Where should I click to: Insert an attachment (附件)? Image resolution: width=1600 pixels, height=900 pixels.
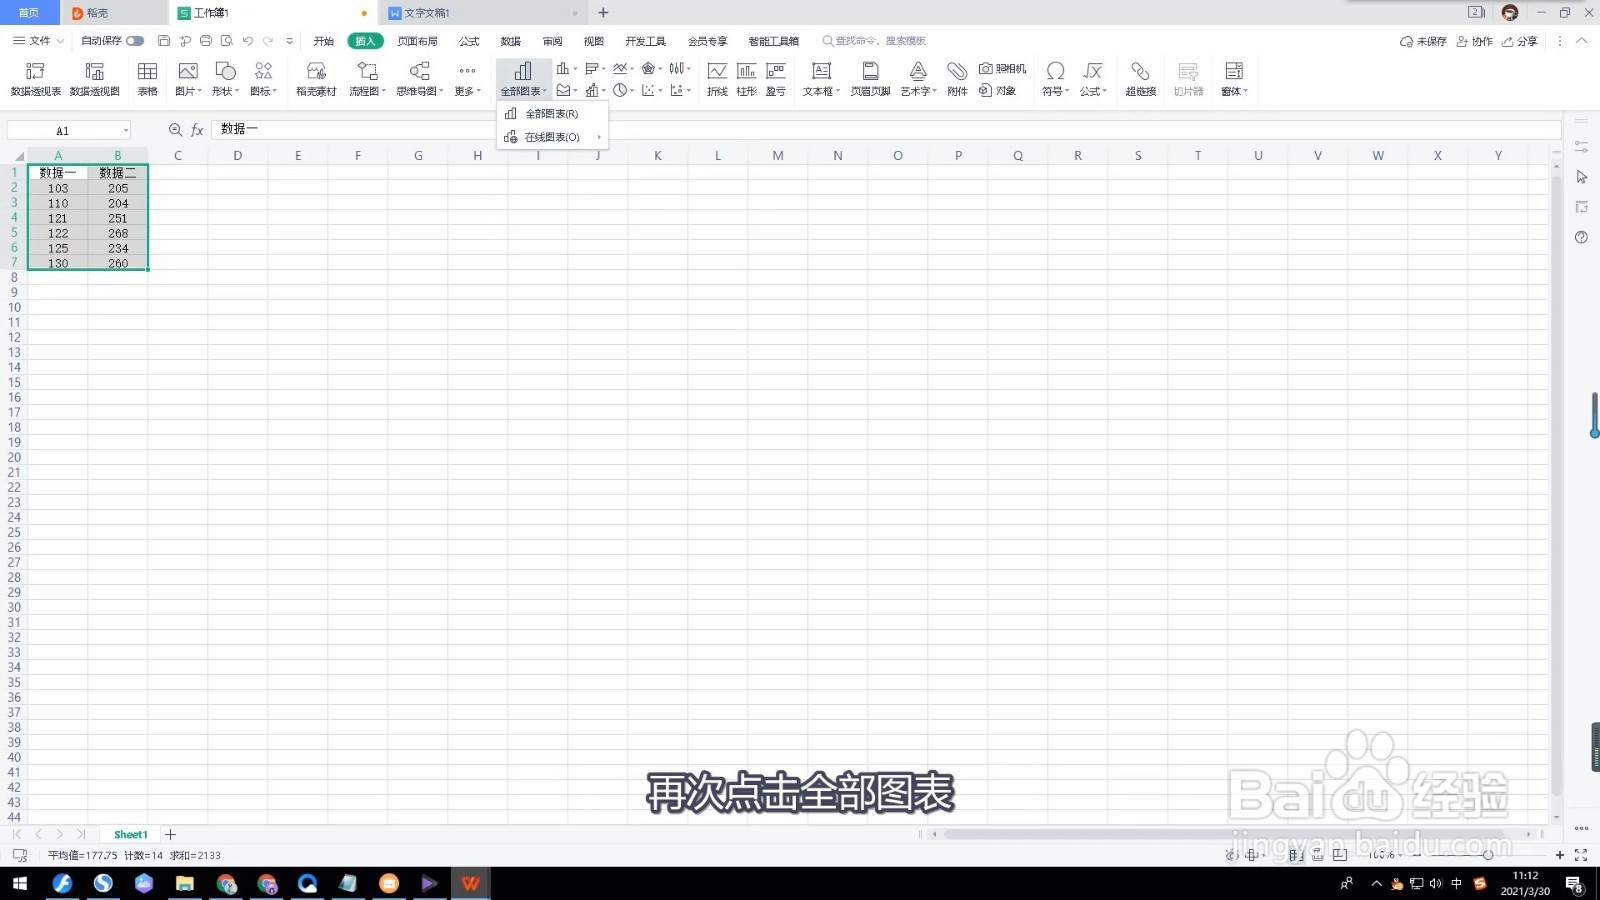[957, 78]
